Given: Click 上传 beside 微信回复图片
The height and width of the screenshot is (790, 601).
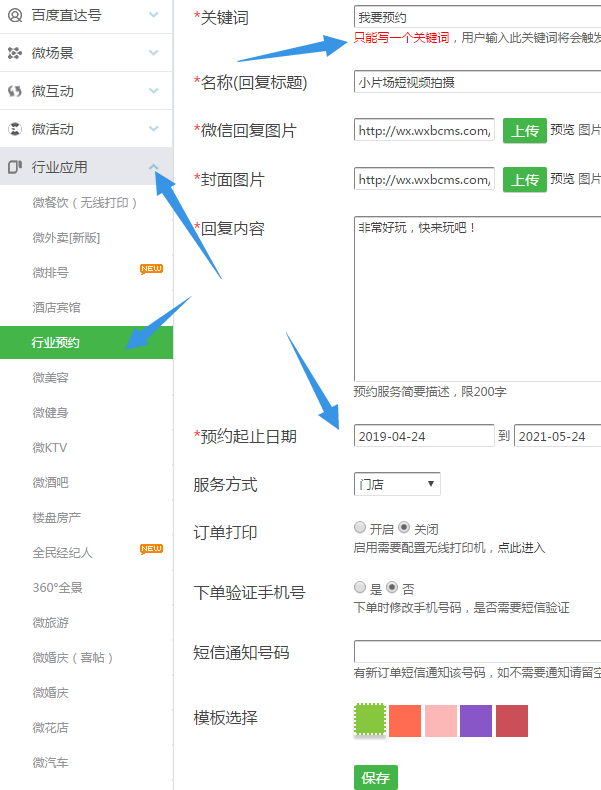Looking at the screenshot, I should (525, 131).
